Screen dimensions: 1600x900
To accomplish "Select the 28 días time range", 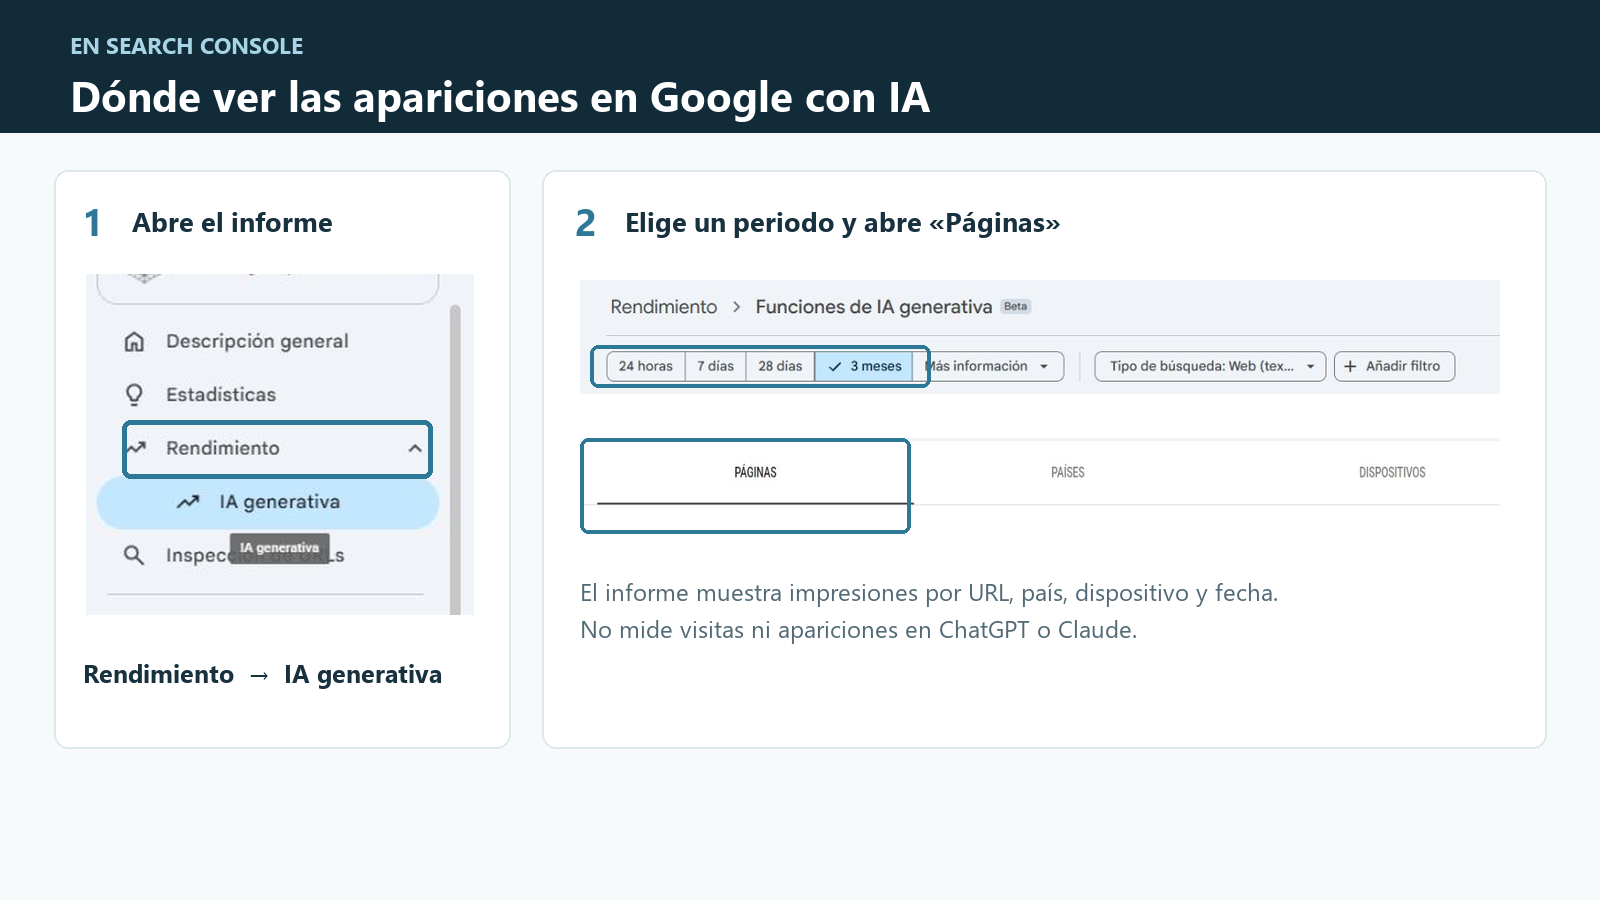I will 780,366.
